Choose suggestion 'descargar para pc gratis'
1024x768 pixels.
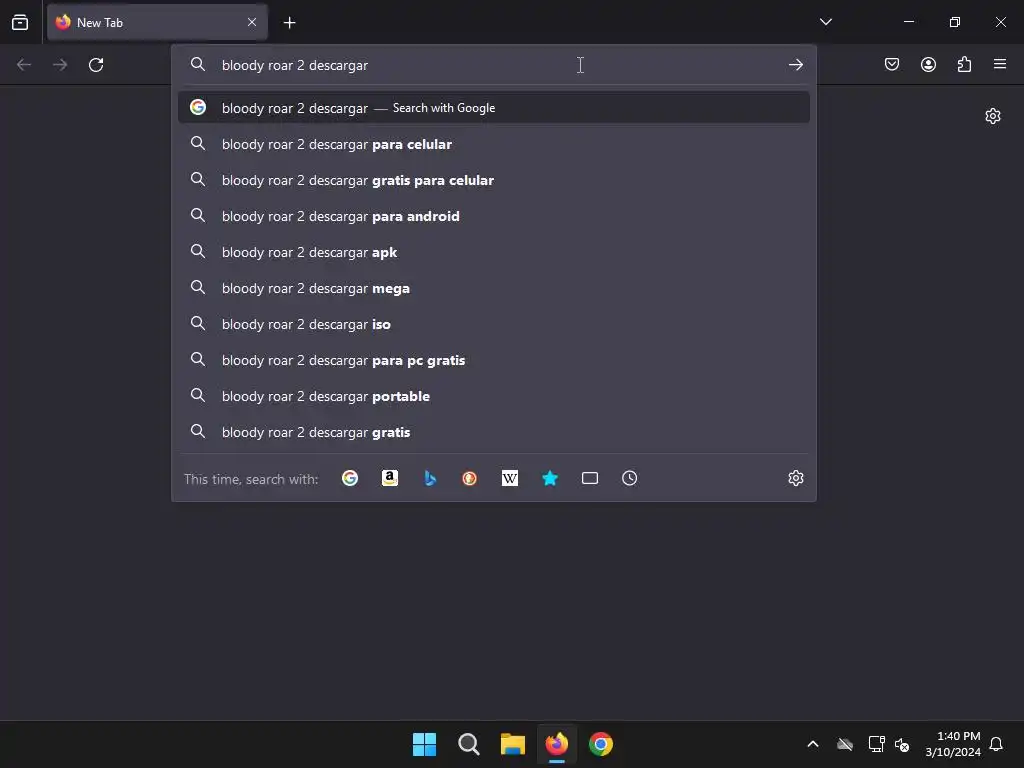point(494,360)
